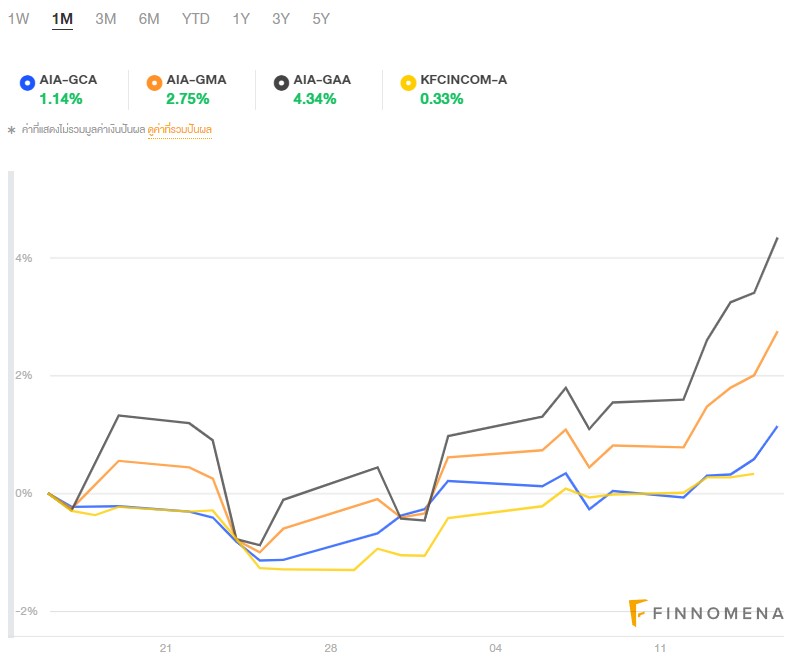806x661 pixels.
Task: Toggle the yellow KFCINCOM-A legend circle
Action: pyautogui.click(x=407, y=82)
